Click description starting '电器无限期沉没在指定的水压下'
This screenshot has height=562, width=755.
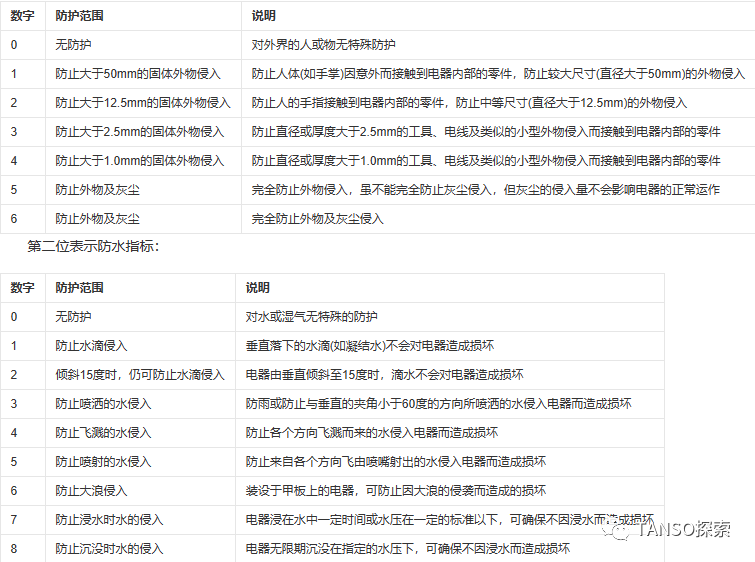[408, 549]
